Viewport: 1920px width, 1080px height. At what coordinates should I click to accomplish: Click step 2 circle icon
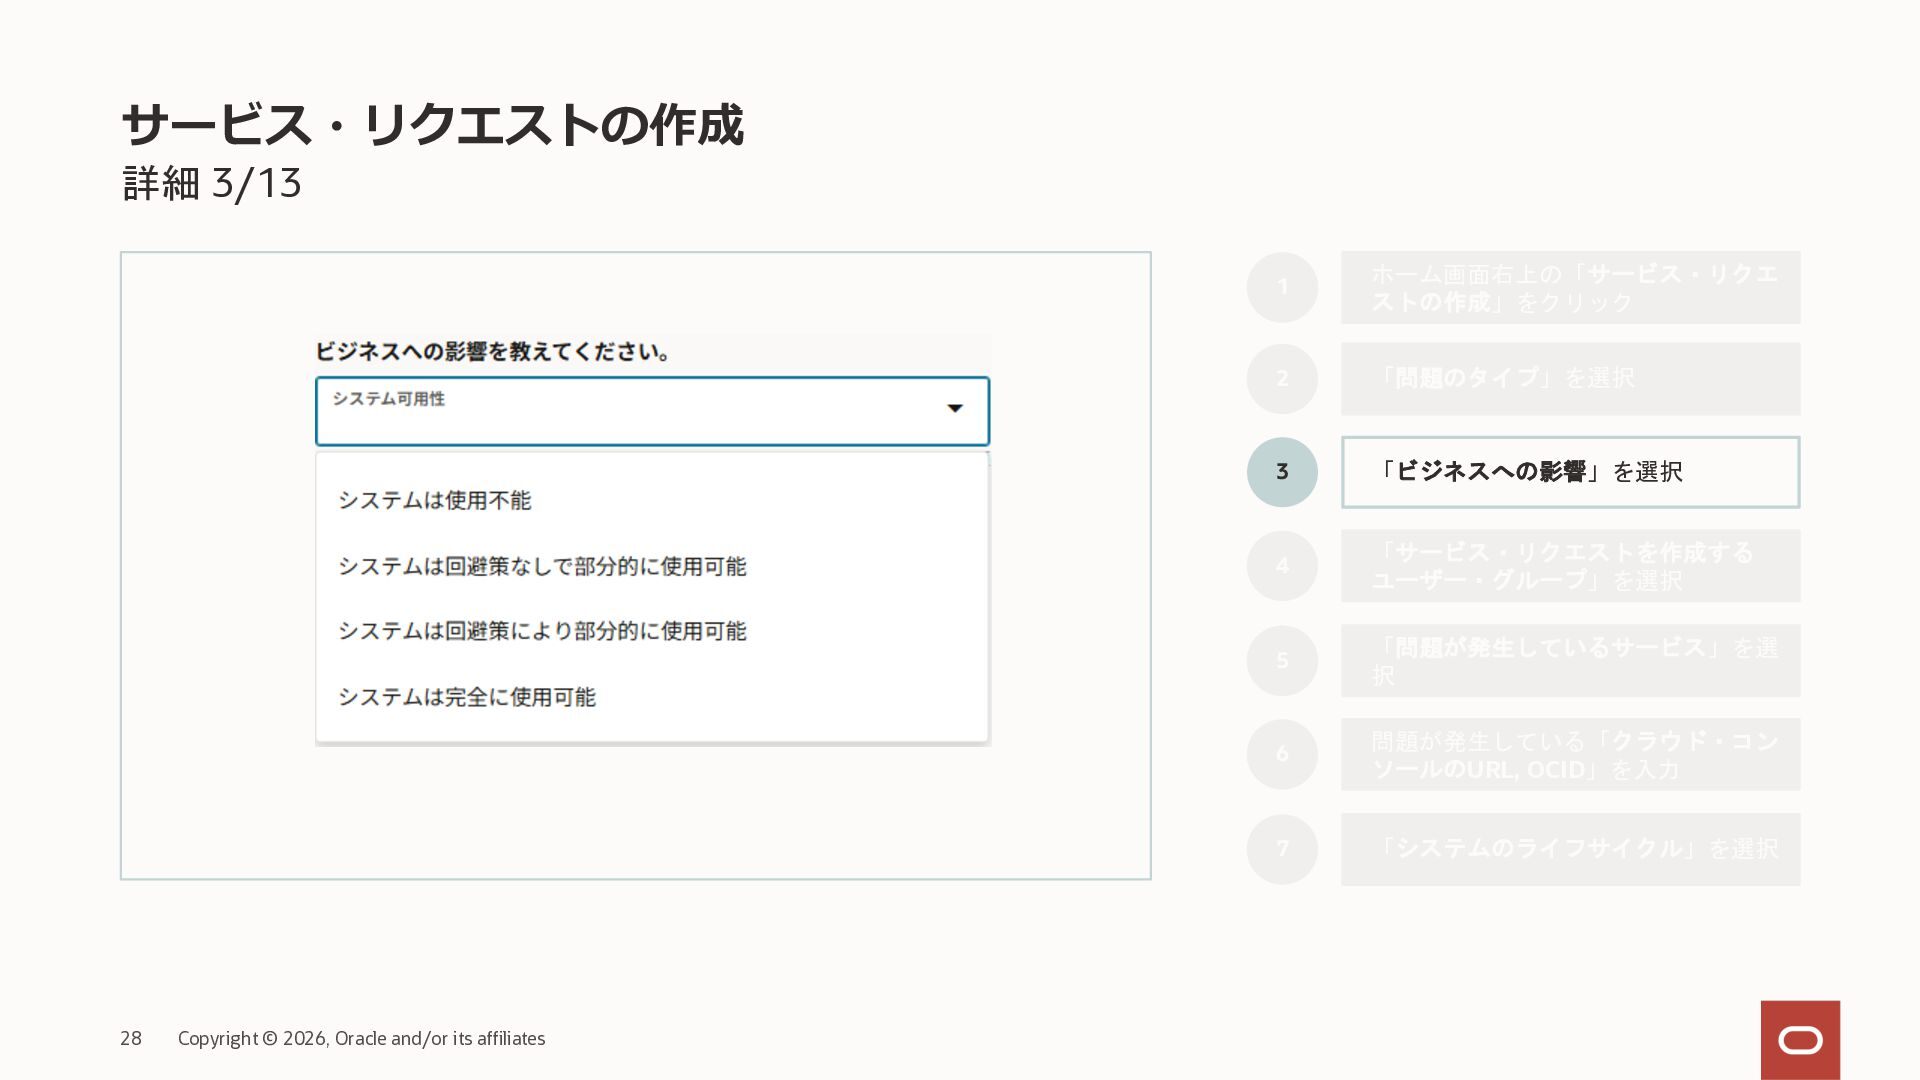coord(1282,379)
